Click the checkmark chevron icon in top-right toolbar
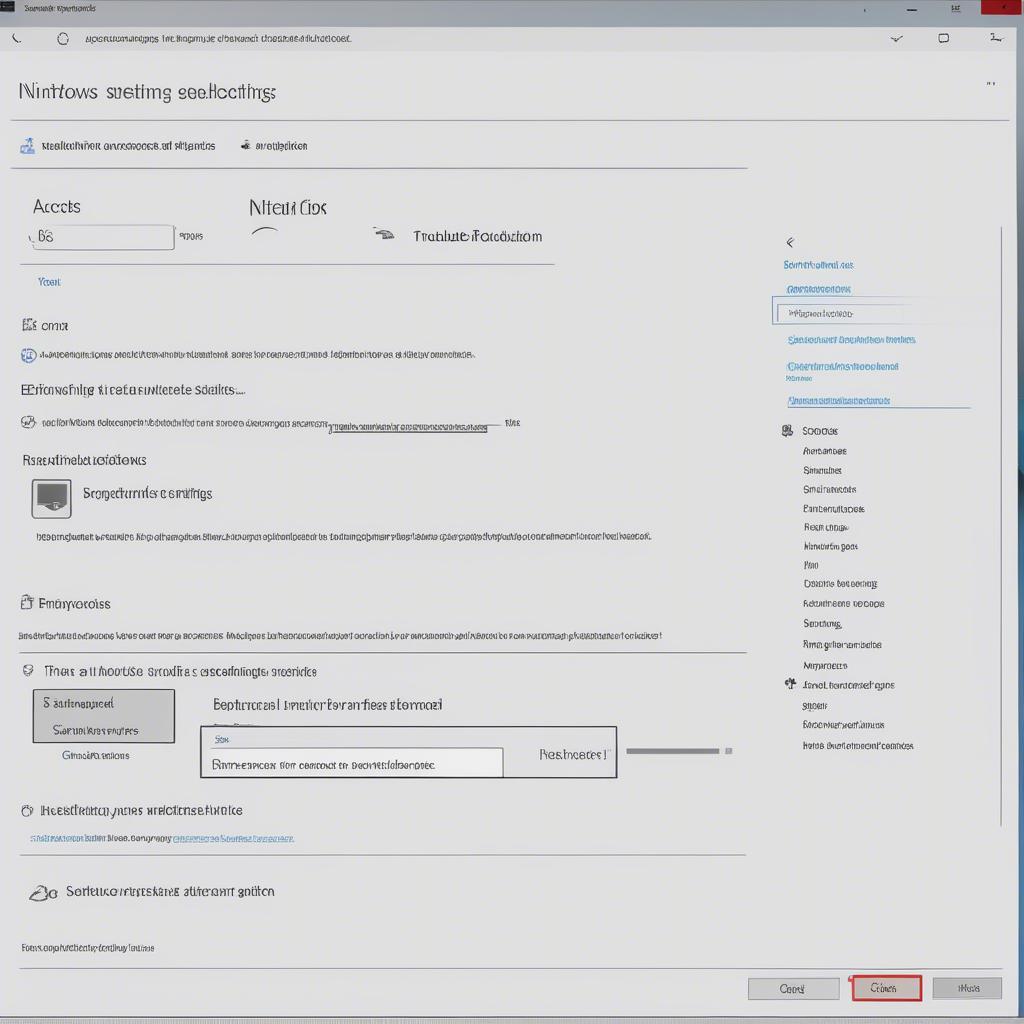1024x1024 pixels. 897,39
